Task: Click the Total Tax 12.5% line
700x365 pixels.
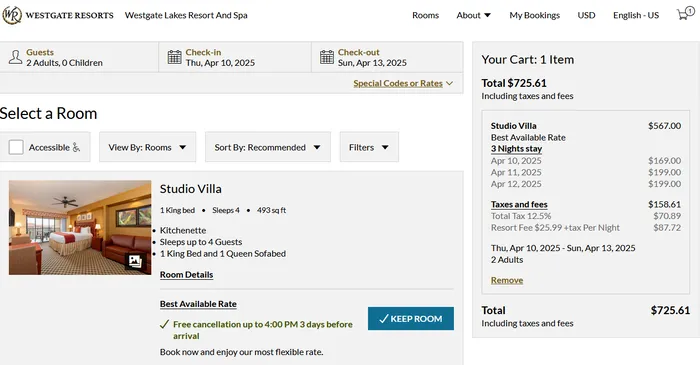Action: (586, 216)
